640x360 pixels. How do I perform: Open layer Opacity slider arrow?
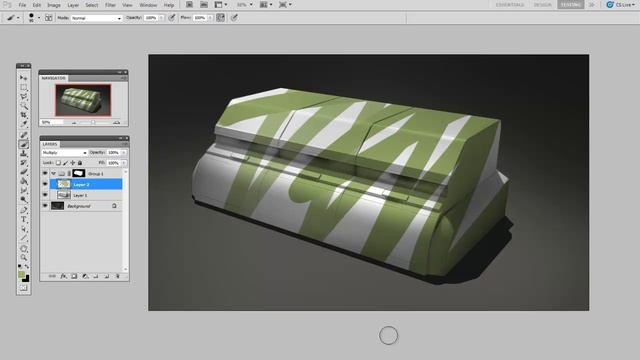click(x=124, y=153)
